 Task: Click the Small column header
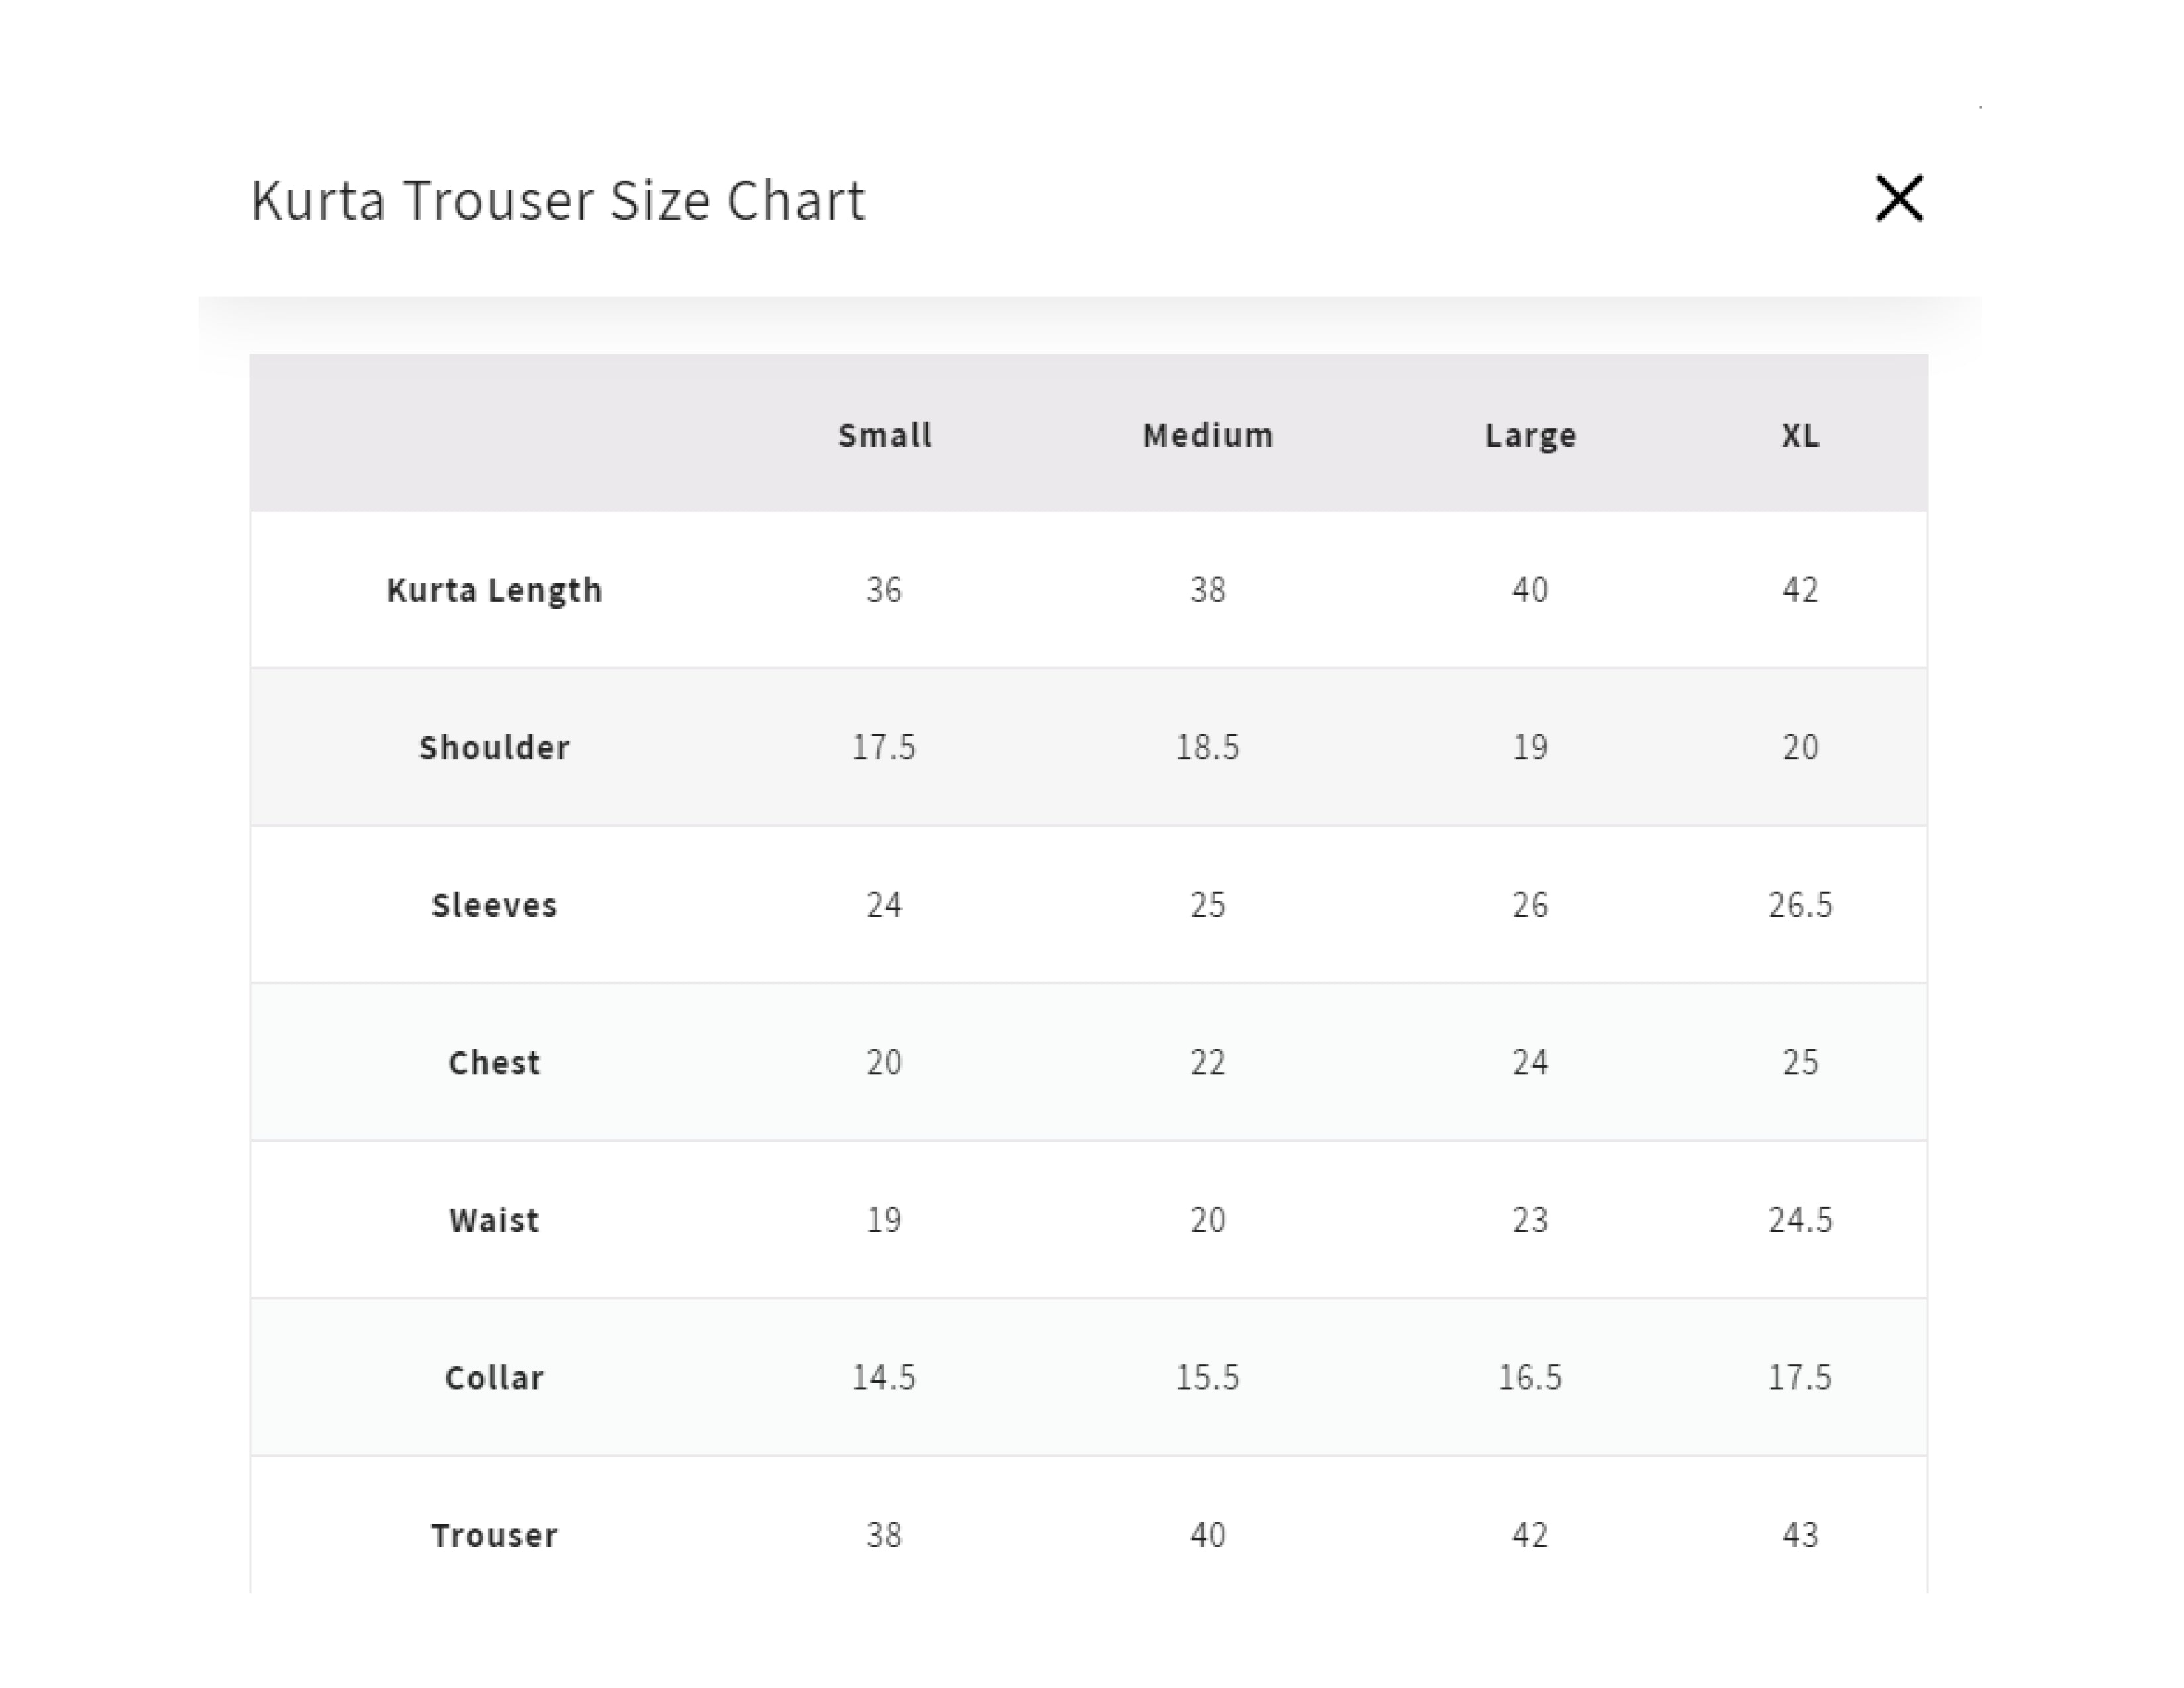click(885, 435)
